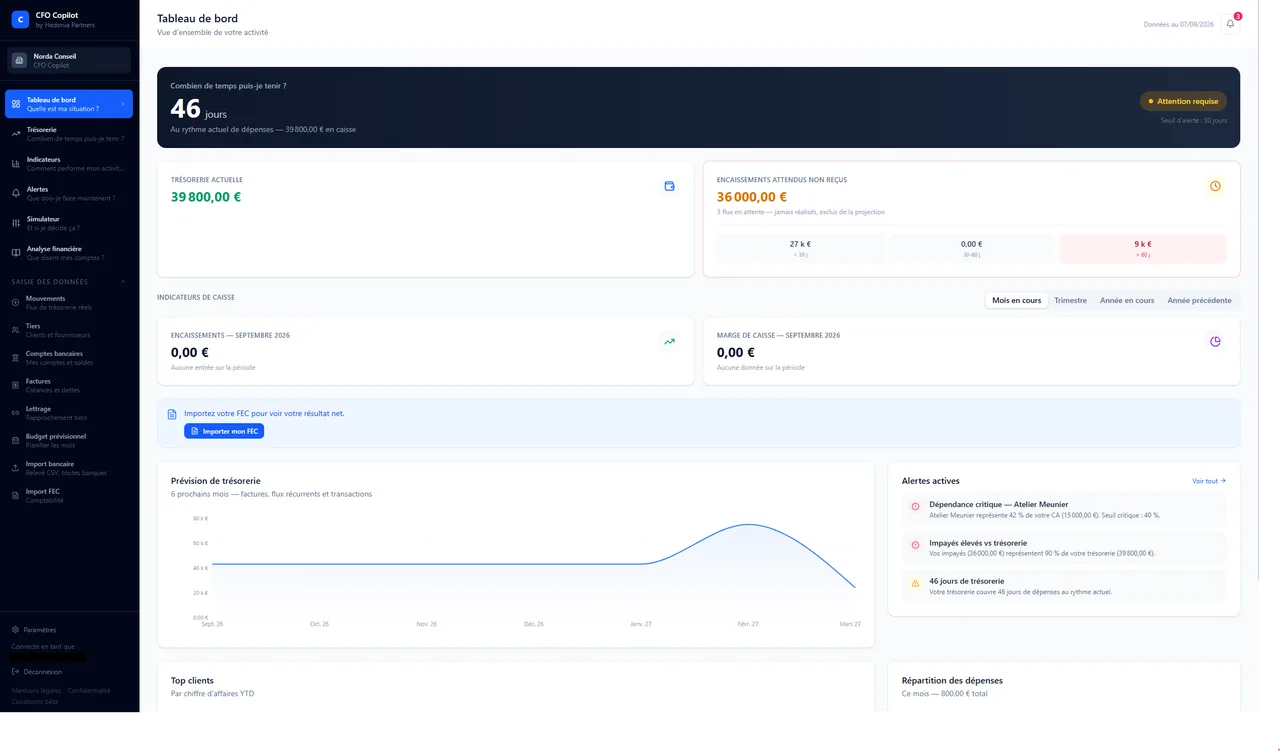
Task: Open Paramètres settings
Action: tap(34, 630)
